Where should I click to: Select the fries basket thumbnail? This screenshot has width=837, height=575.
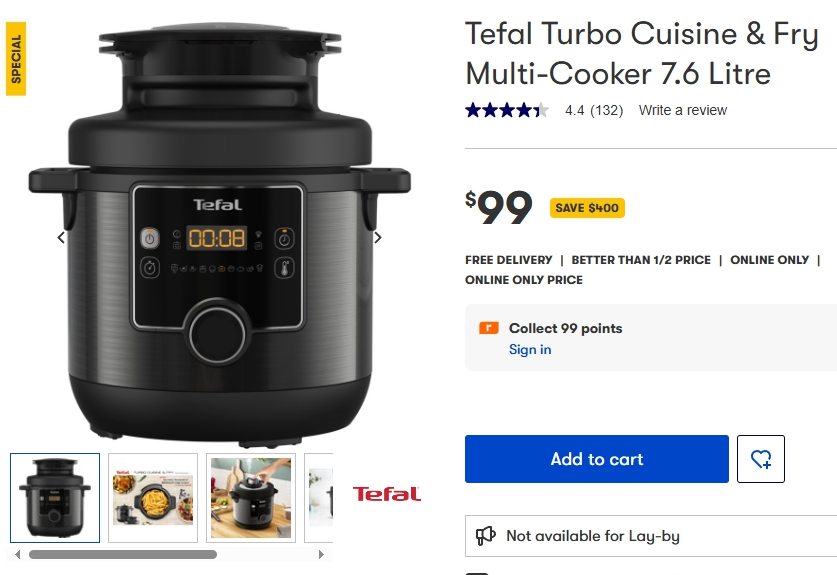[153, 498]
